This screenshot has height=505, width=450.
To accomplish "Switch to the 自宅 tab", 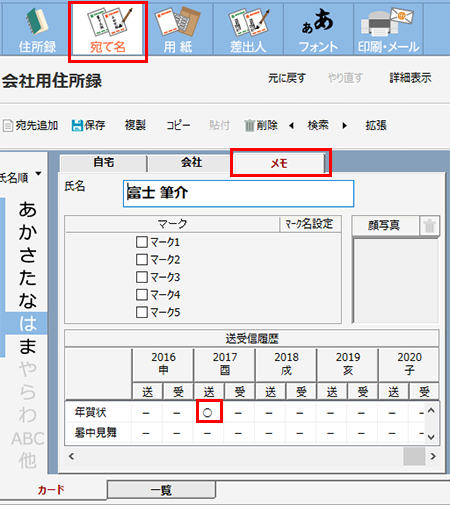I will tap(103, 163).
